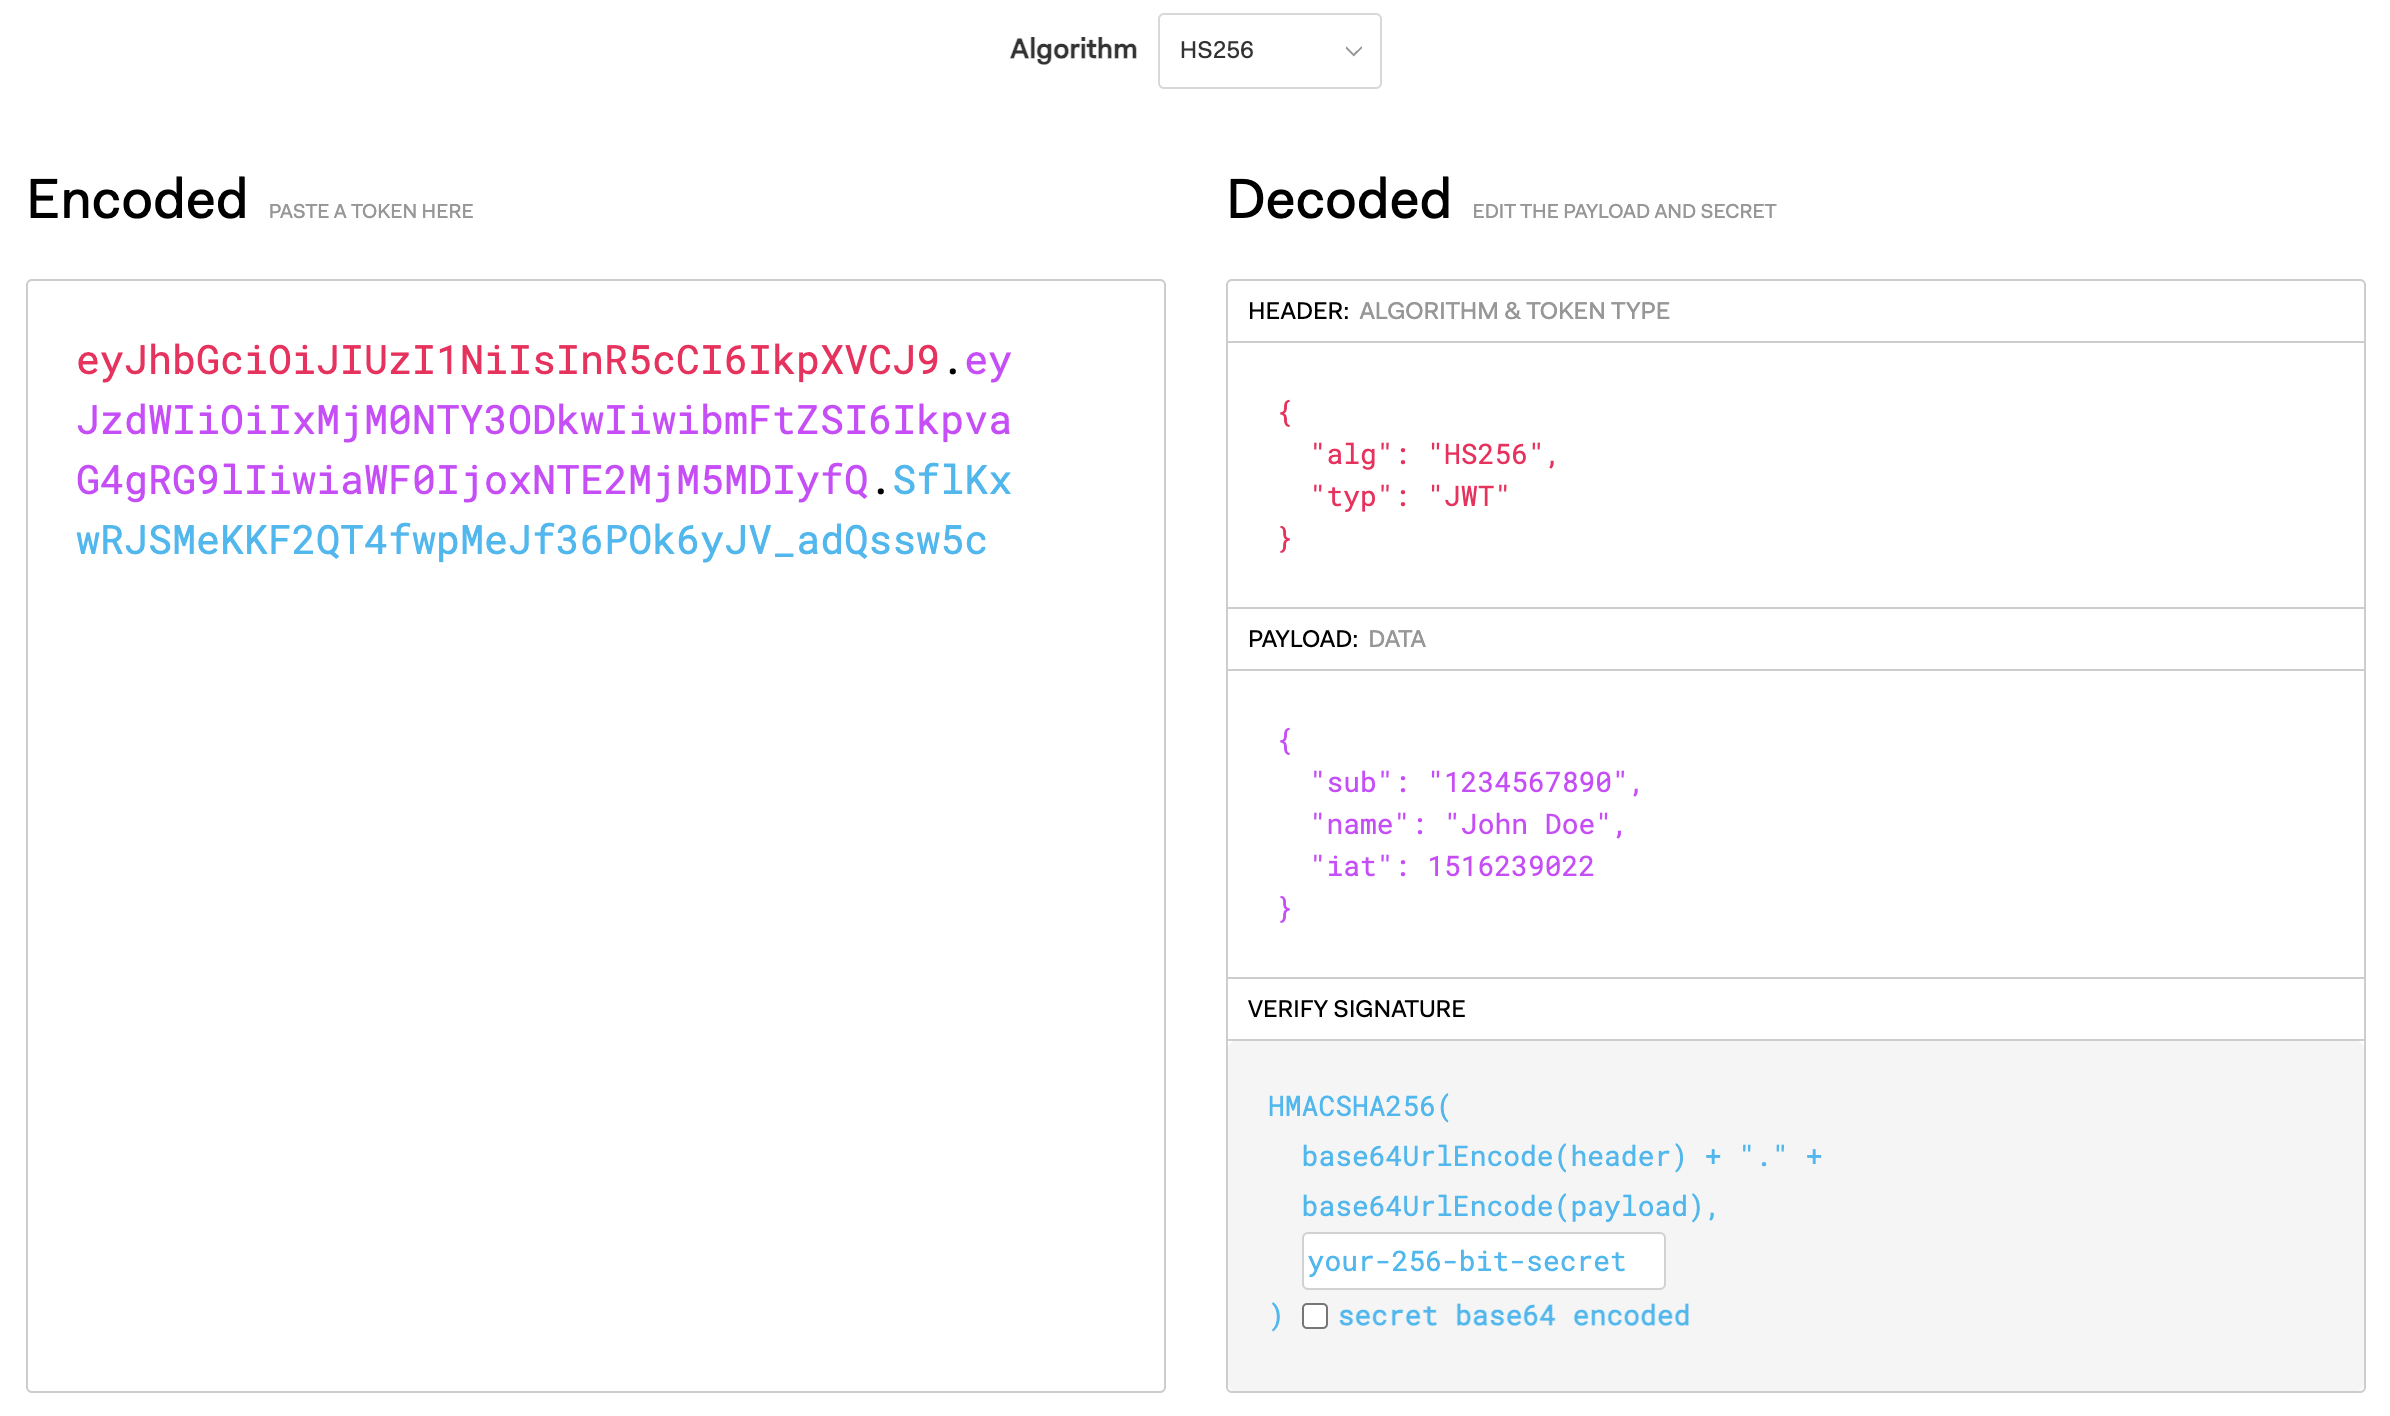Click the PAYLOAD: DATA section label
Screen dimensions: 2390x1416
tap(1337, 639)
